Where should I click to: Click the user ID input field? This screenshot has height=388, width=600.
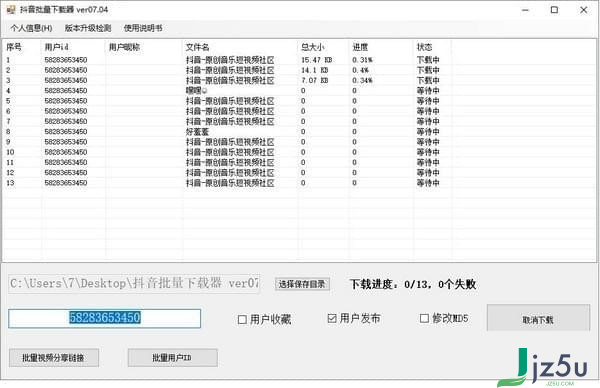[104, 318]
